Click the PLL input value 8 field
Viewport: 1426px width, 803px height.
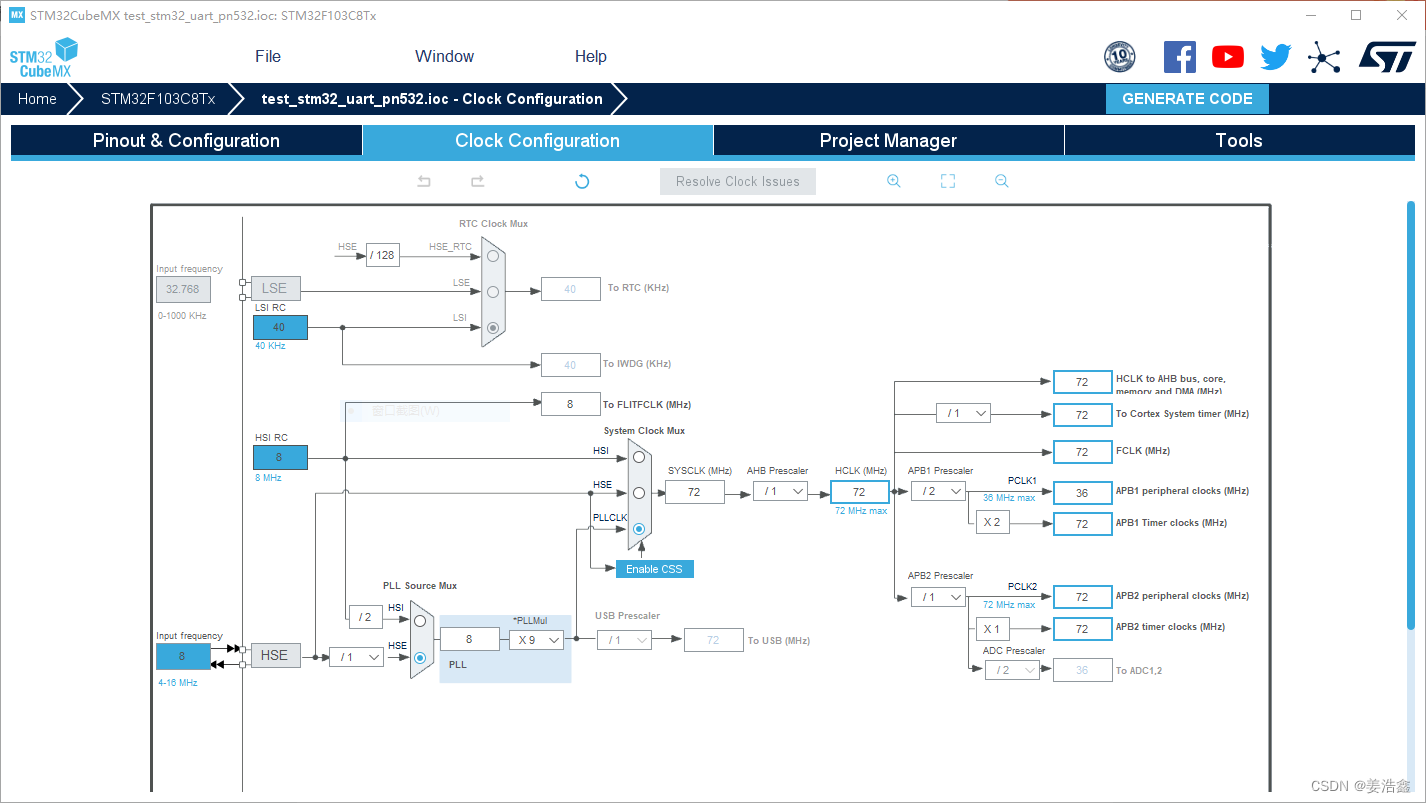469,640
